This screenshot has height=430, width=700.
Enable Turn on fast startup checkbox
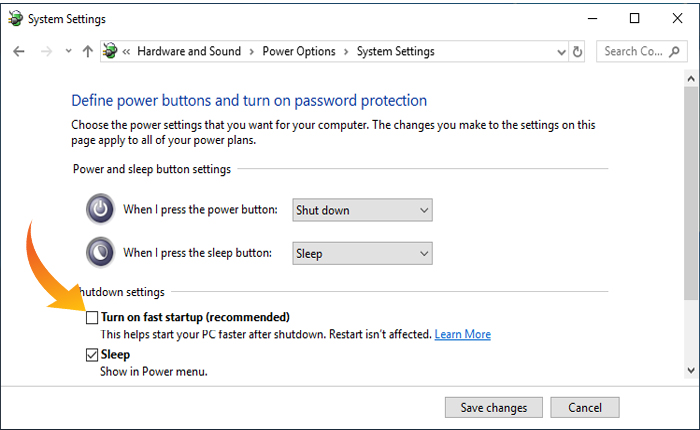(92, 317)
